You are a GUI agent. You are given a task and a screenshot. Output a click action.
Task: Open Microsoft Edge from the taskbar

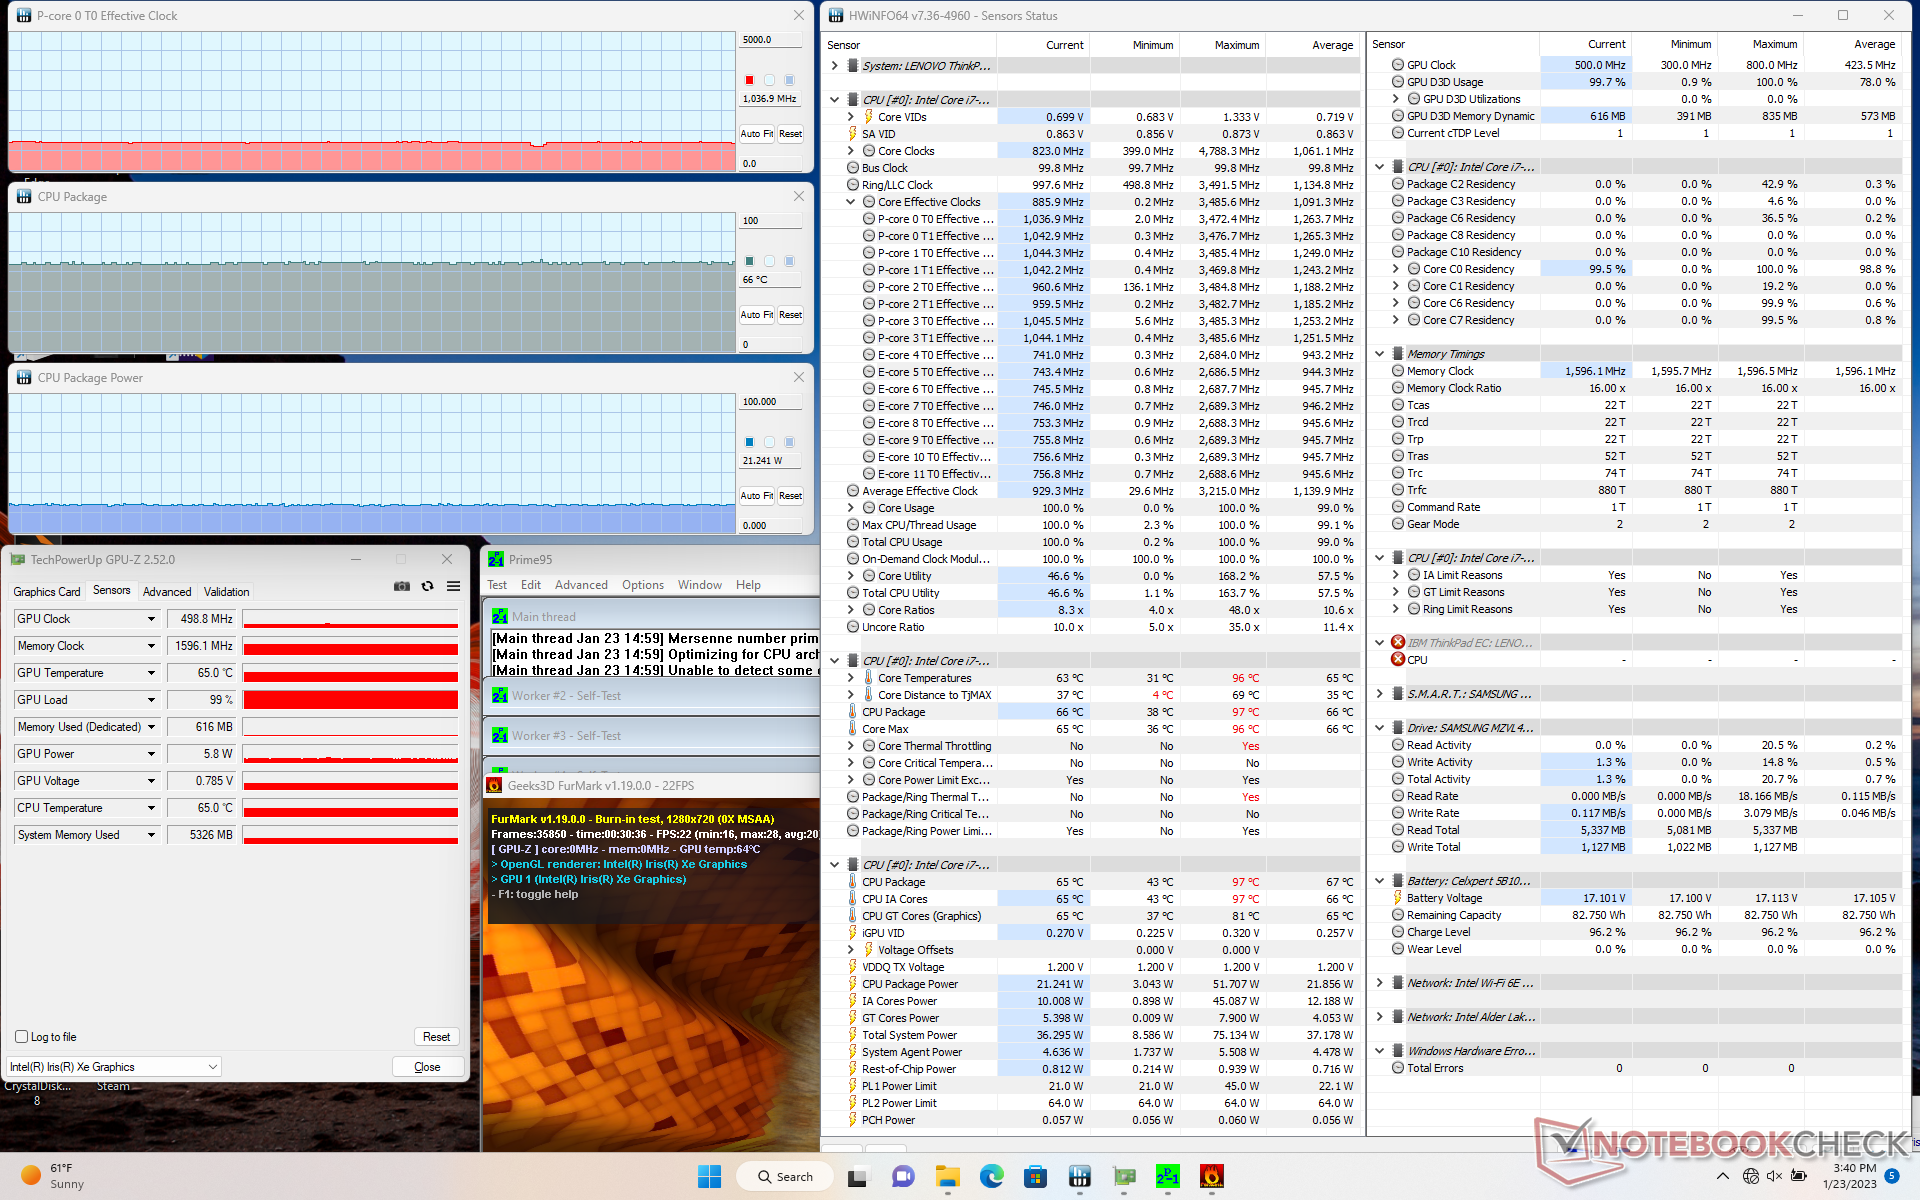click(x=991, y=1177)
